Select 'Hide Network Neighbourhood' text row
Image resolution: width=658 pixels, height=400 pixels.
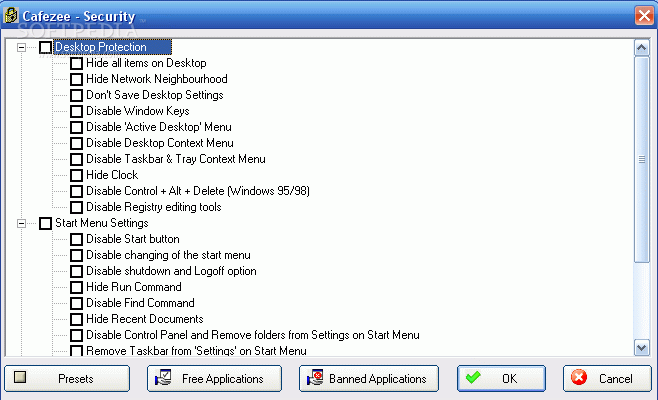click(157, 79)
